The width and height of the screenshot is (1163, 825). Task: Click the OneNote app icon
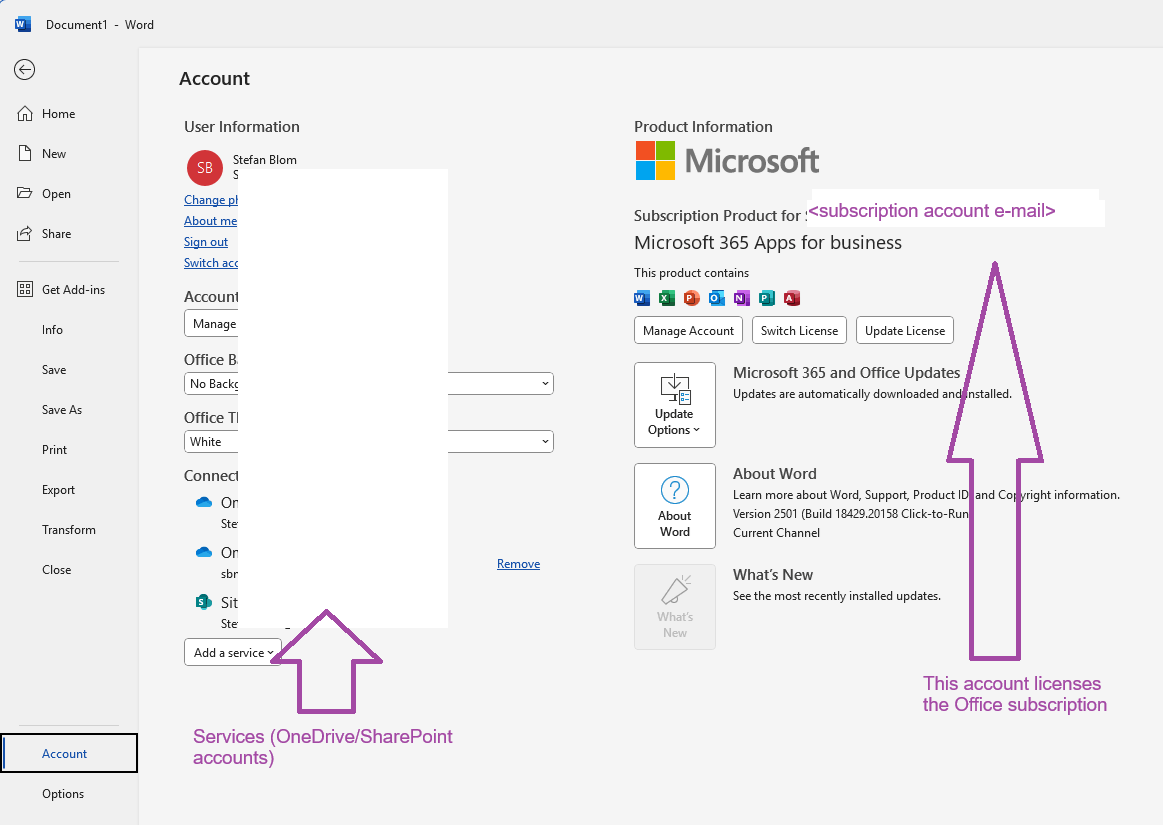742,298
